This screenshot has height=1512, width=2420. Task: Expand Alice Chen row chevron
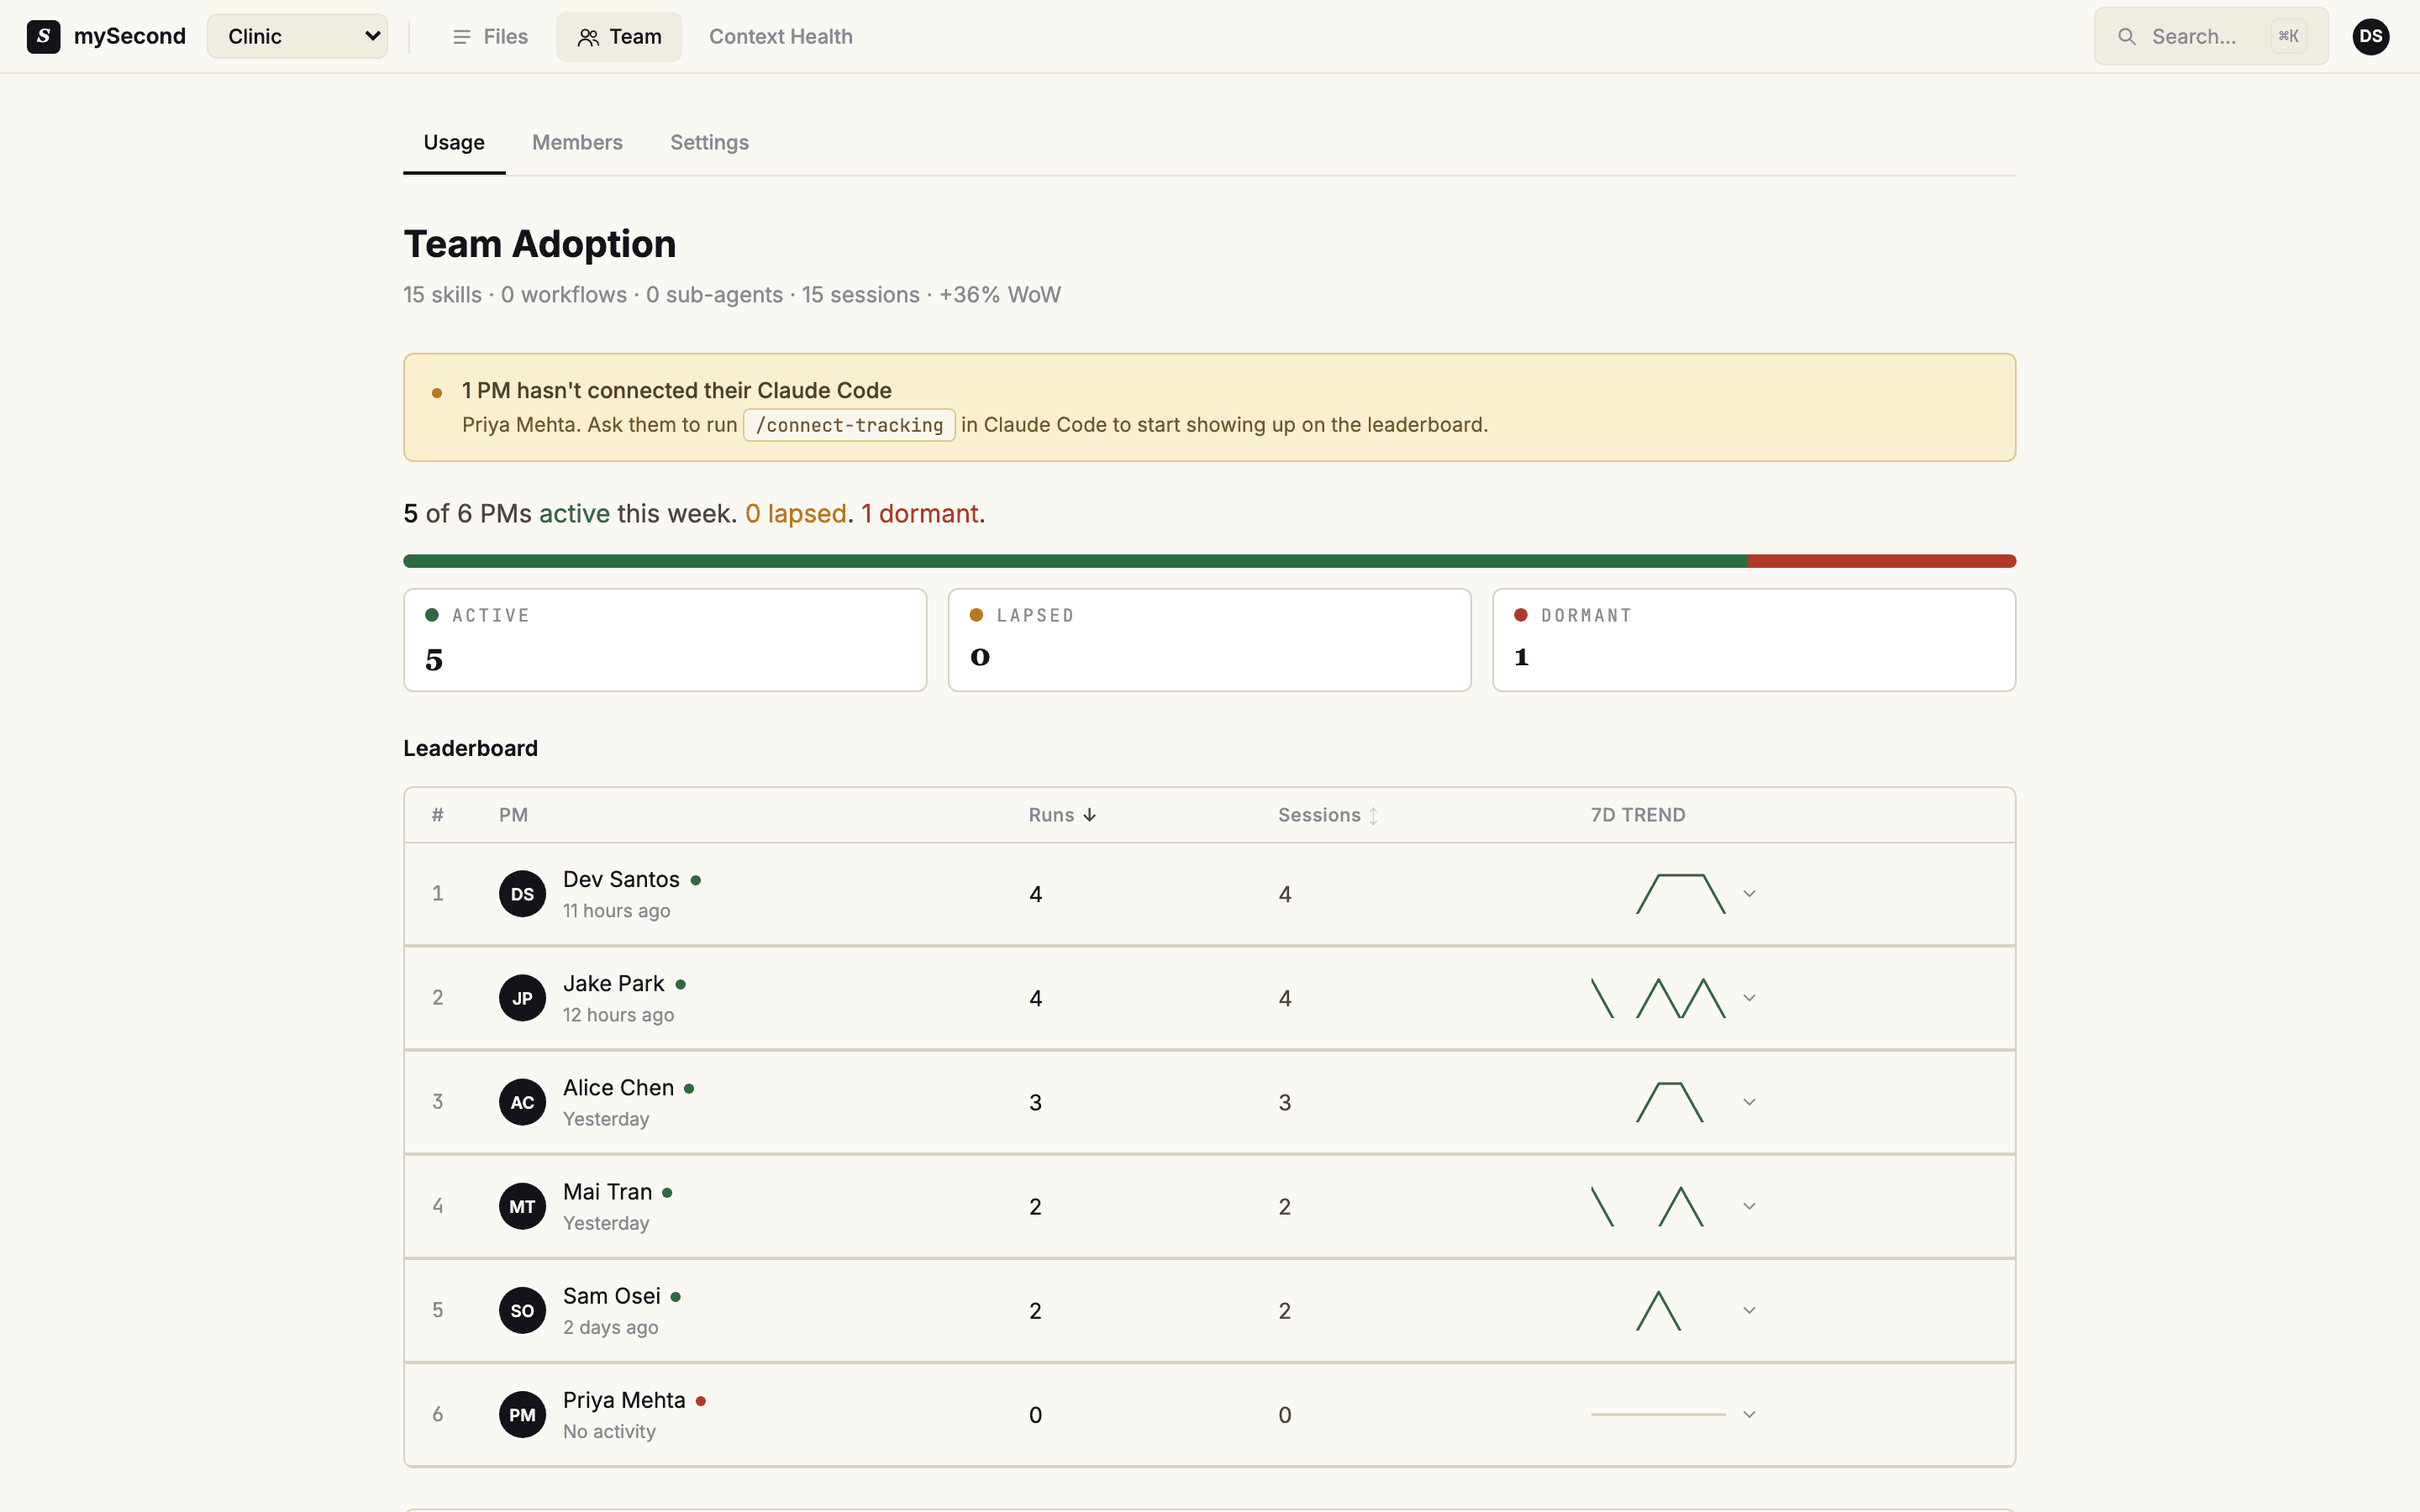1749,1102
